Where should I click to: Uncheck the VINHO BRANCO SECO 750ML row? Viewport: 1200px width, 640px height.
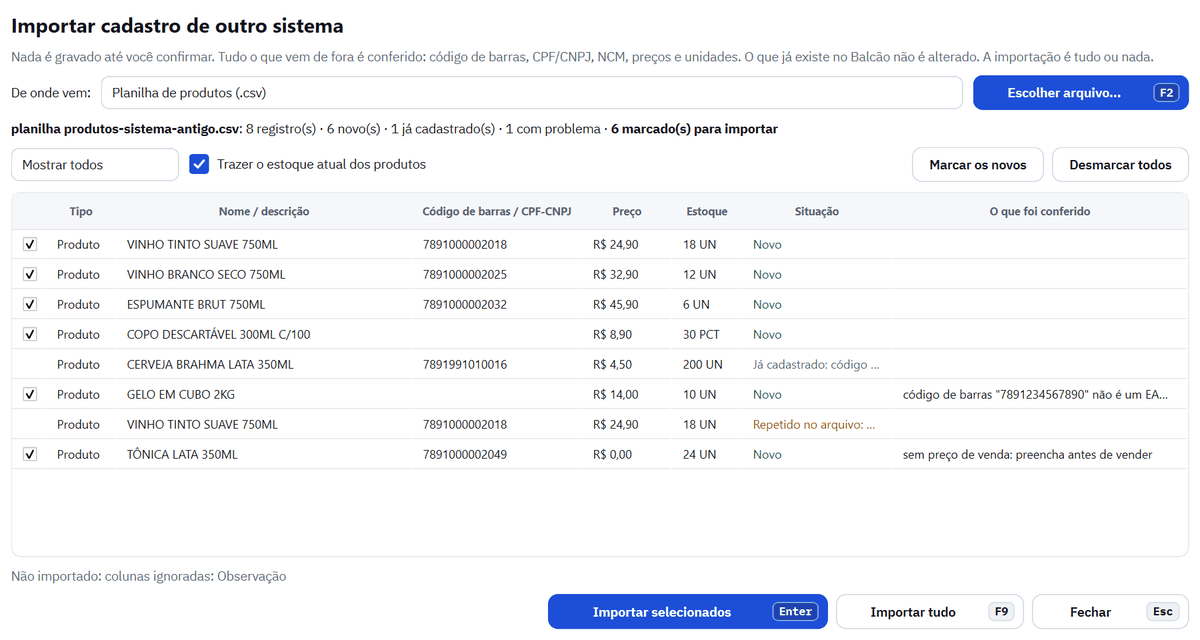(30, 274)
